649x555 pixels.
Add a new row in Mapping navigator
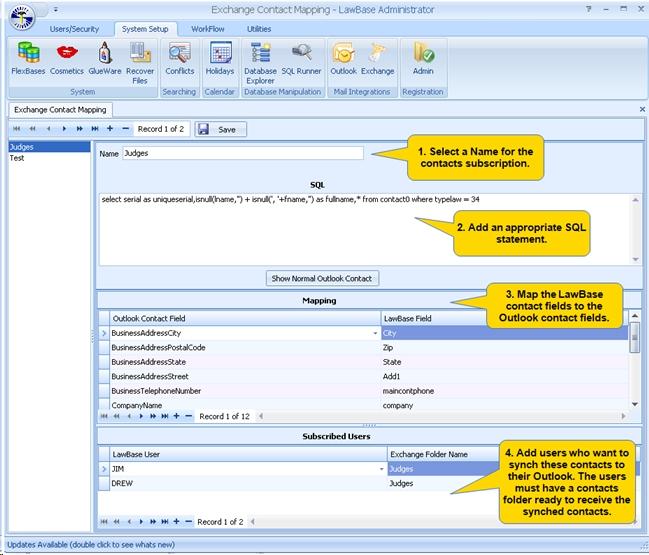coord(176,416)
